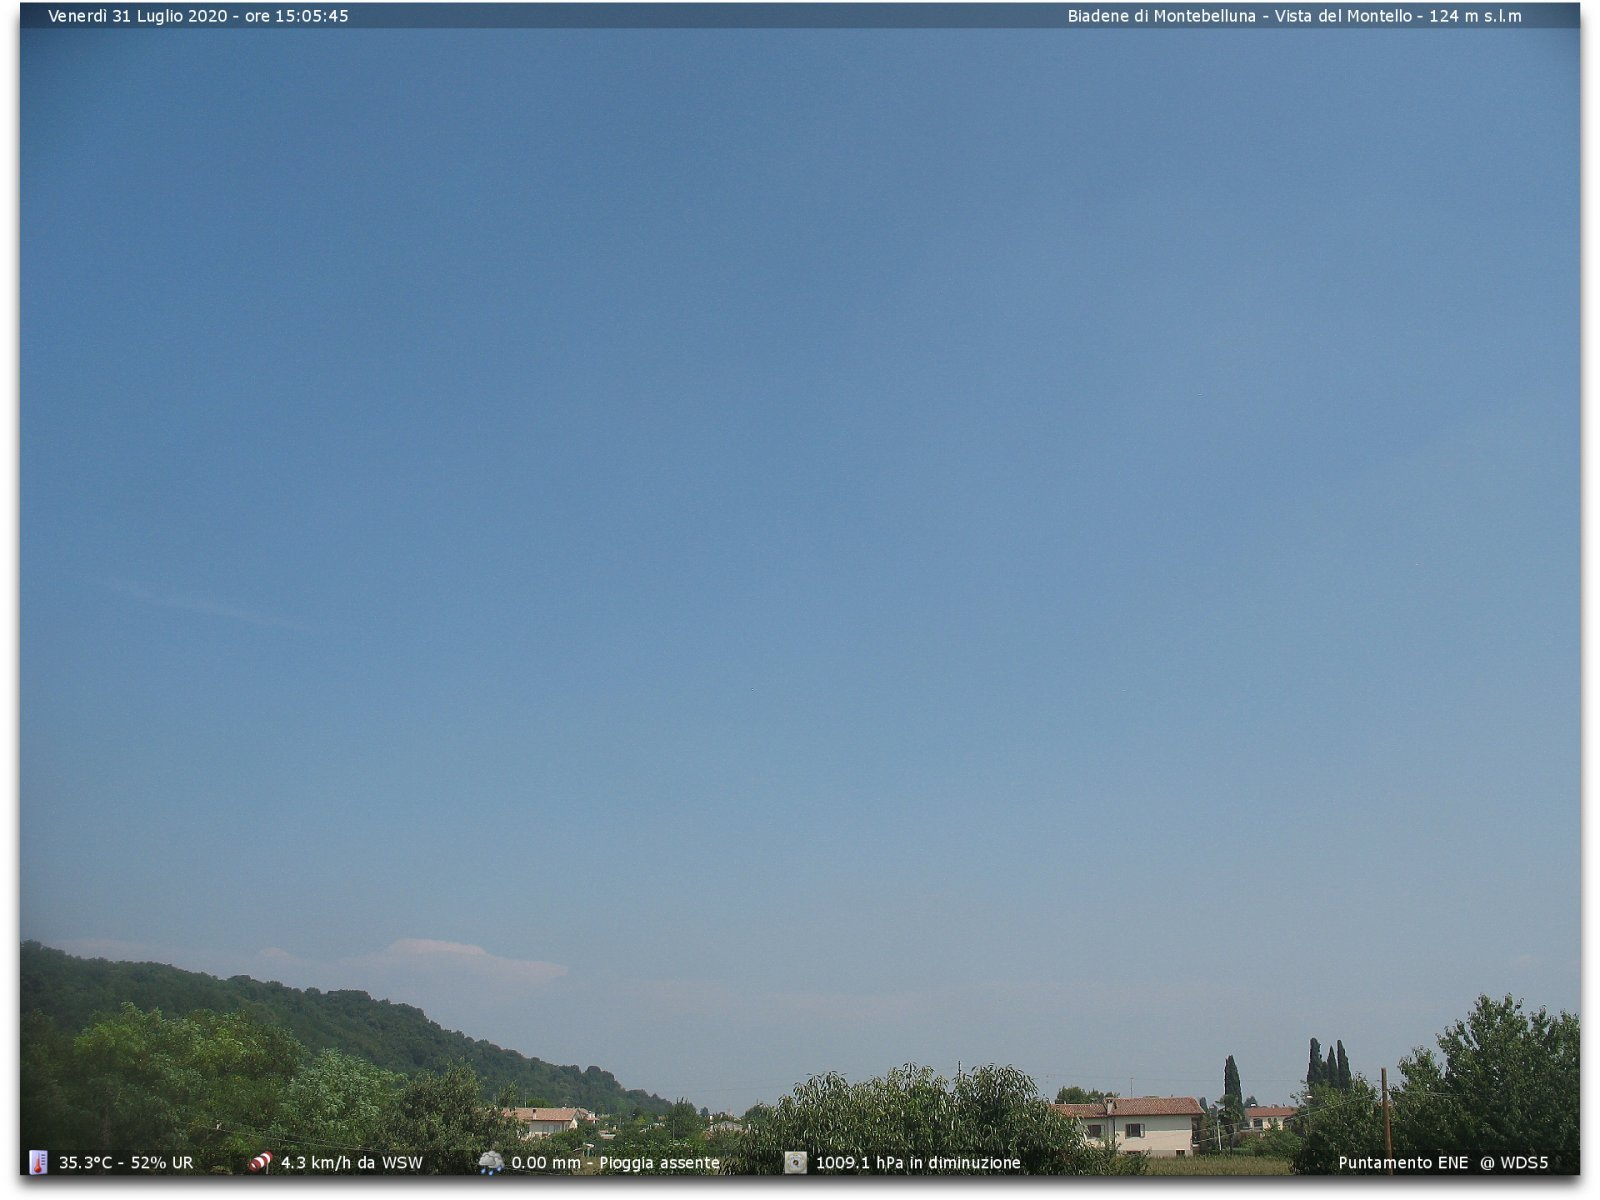This screenshot has height=1200, width=1600.
Task: Click the '4.3 km/h da WSW' wind reading
Action: (352, 1163)
